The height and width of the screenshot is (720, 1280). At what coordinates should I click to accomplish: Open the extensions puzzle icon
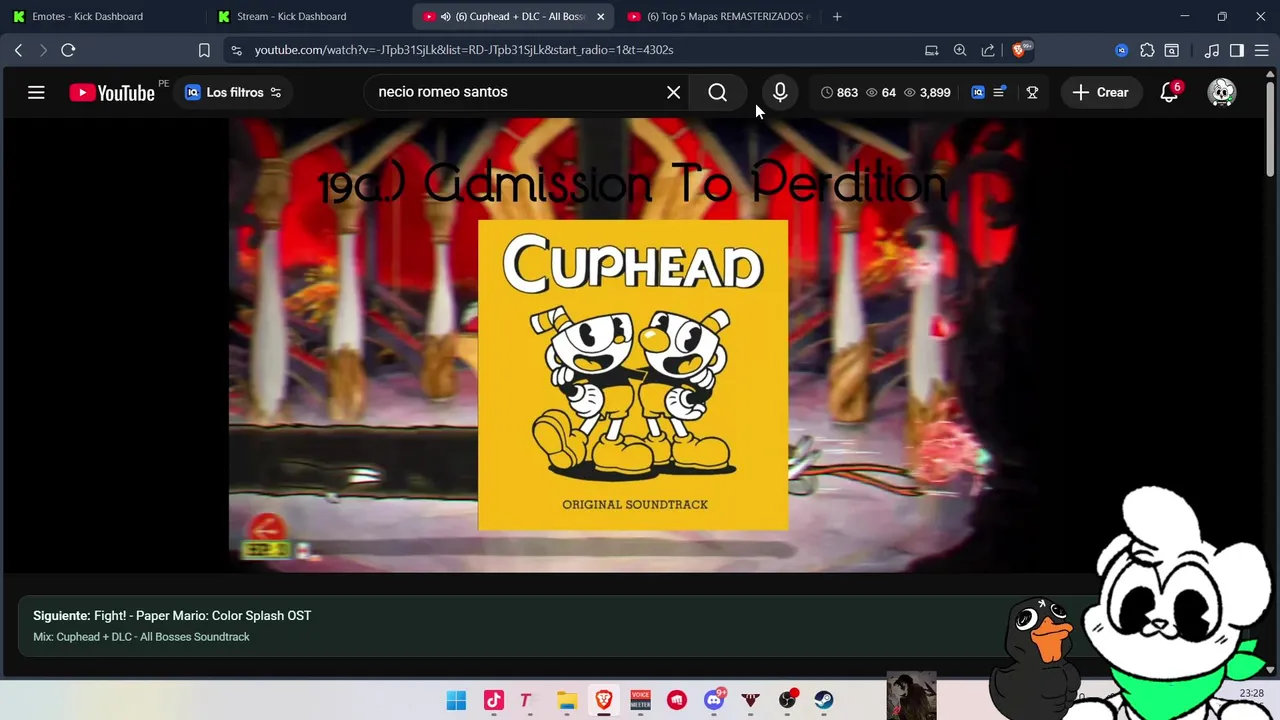pyautogui.click(x=1147, y=50)
